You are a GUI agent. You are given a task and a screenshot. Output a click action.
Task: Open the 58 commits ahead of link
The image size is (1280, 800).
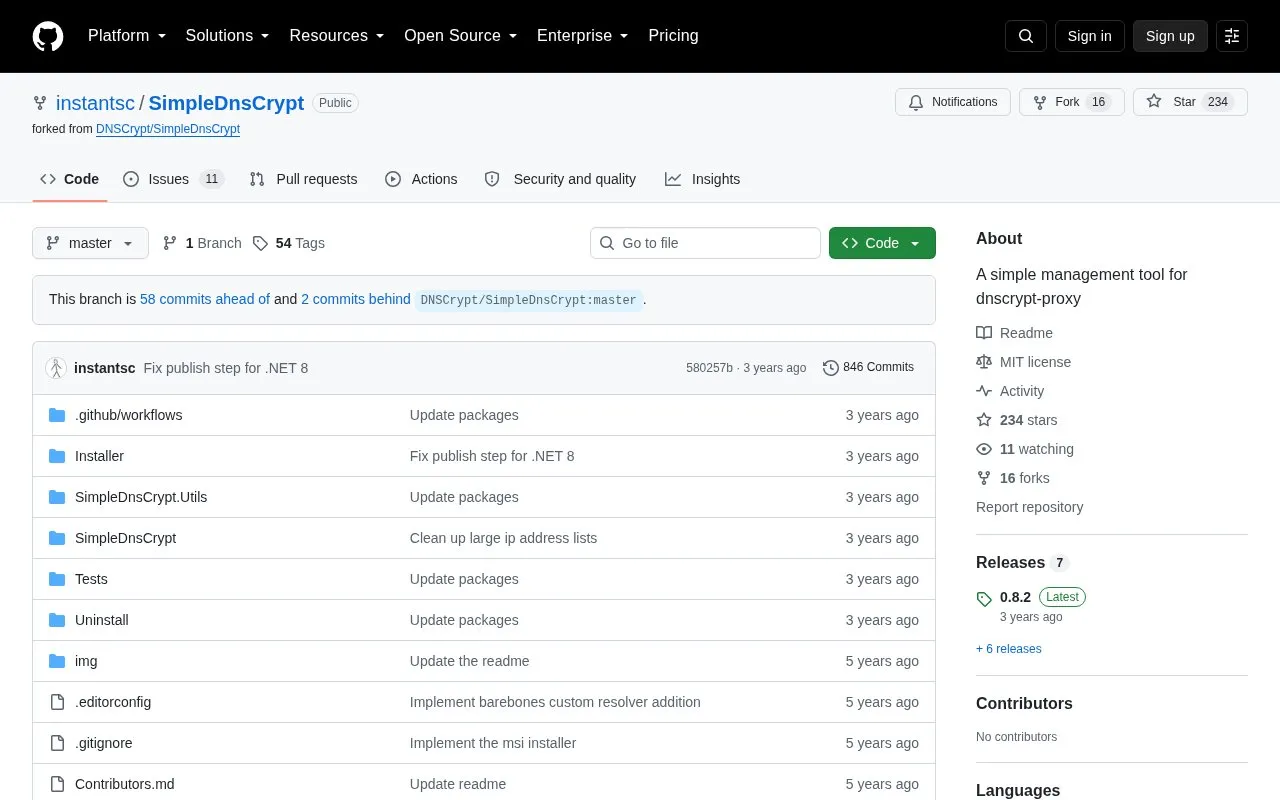click(205, 299)
